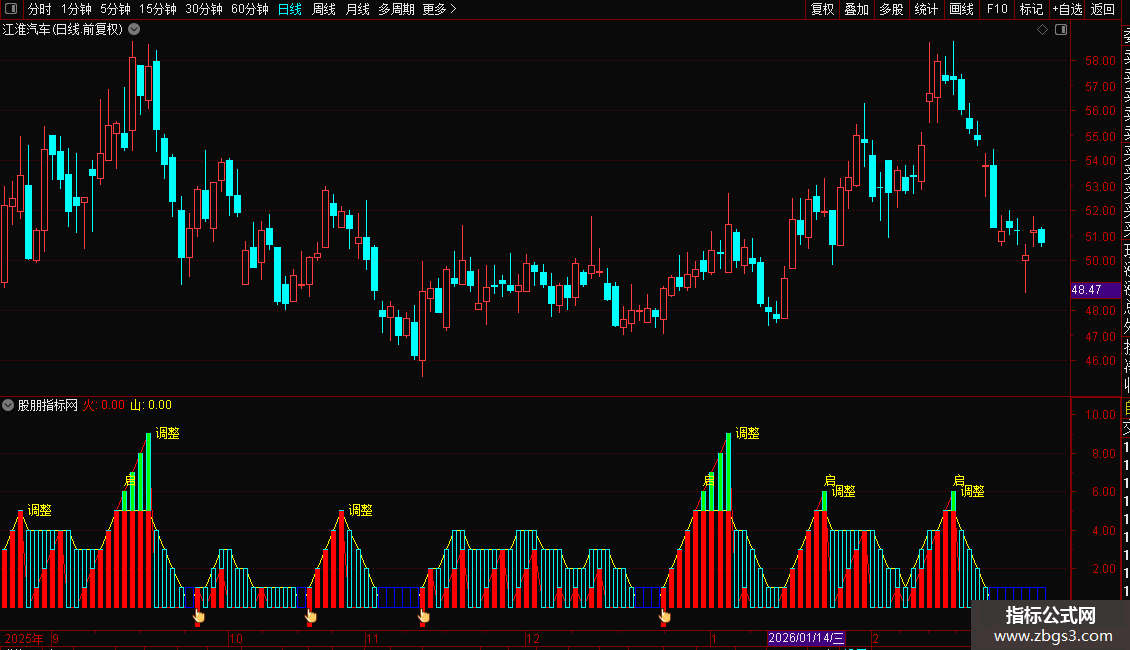The image size is (1130, 650).
Task: Click the 58.00 price axis label
Action: [1100, 61]
